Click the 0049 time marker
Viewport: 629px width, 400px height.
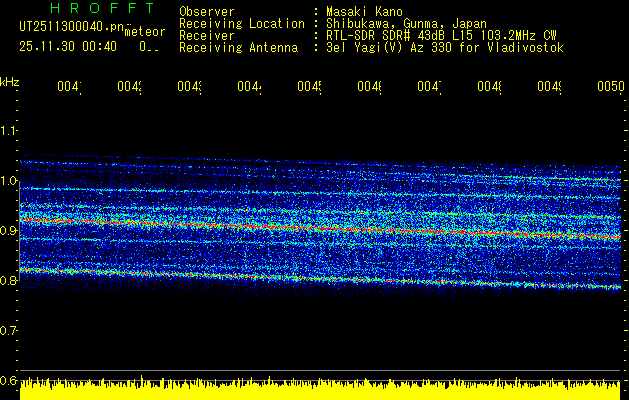(549, 86)
